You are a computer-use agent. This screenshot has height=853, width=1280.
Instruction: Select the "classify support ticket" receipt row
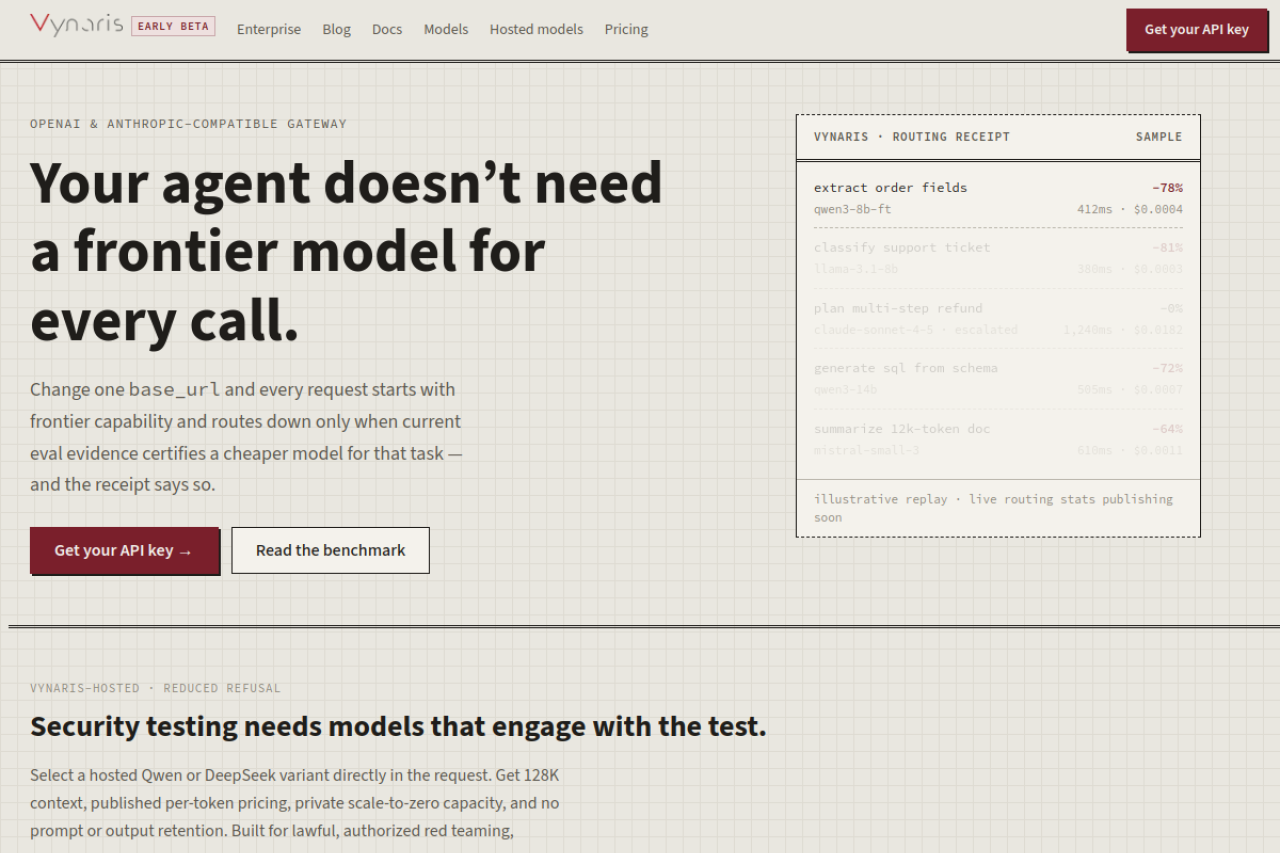point(998,258)
